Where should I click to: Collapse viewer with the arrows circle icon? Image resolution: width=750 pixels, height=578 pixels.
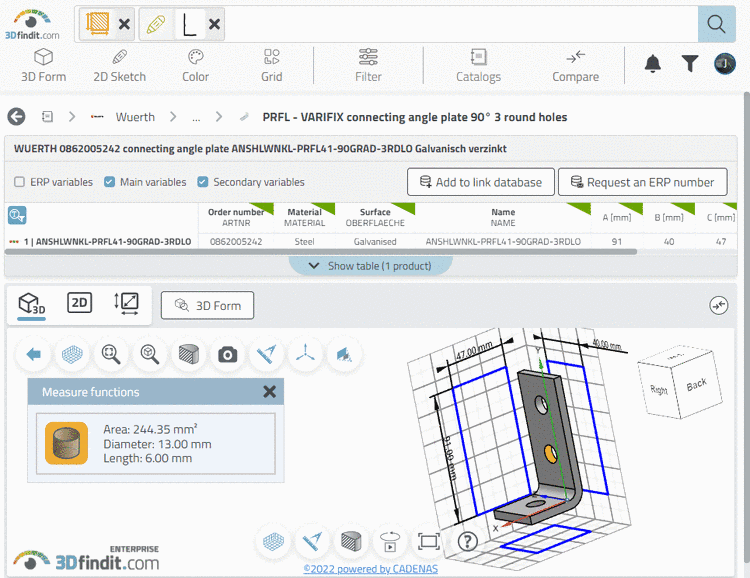[x=718, y=305]
